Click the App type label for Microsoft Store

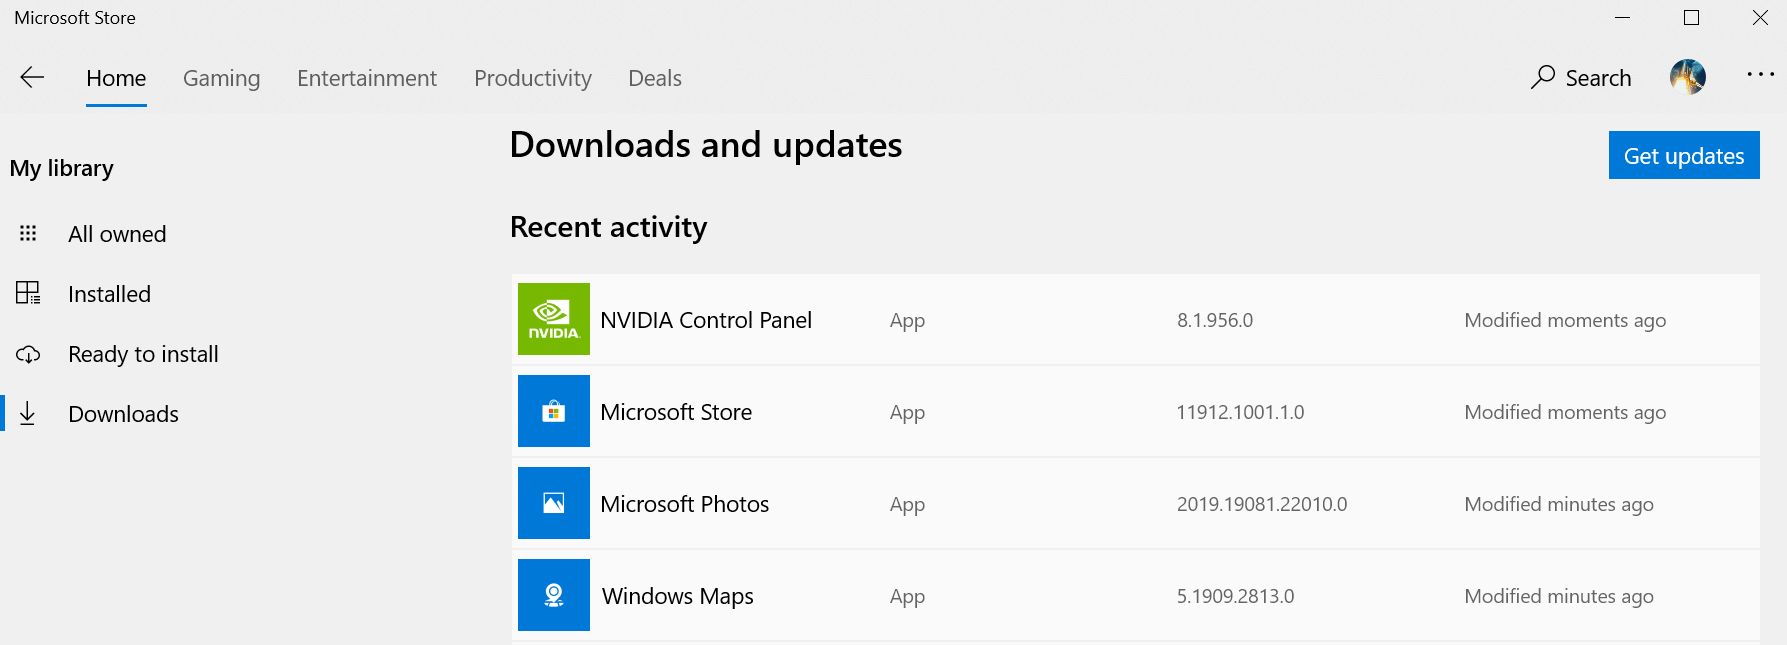coord(907,413)
